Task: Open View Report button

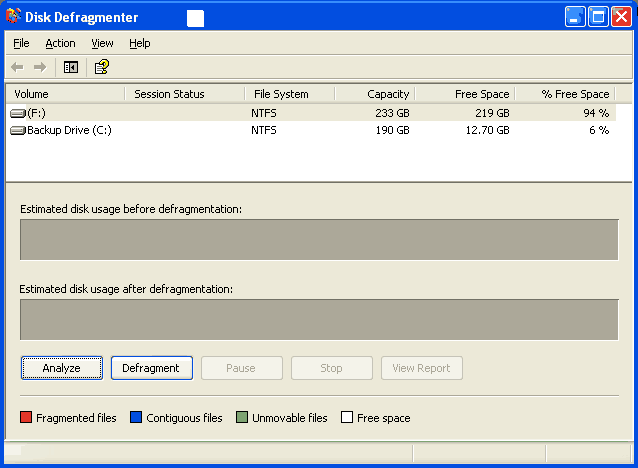Action: tap(422, 368)
